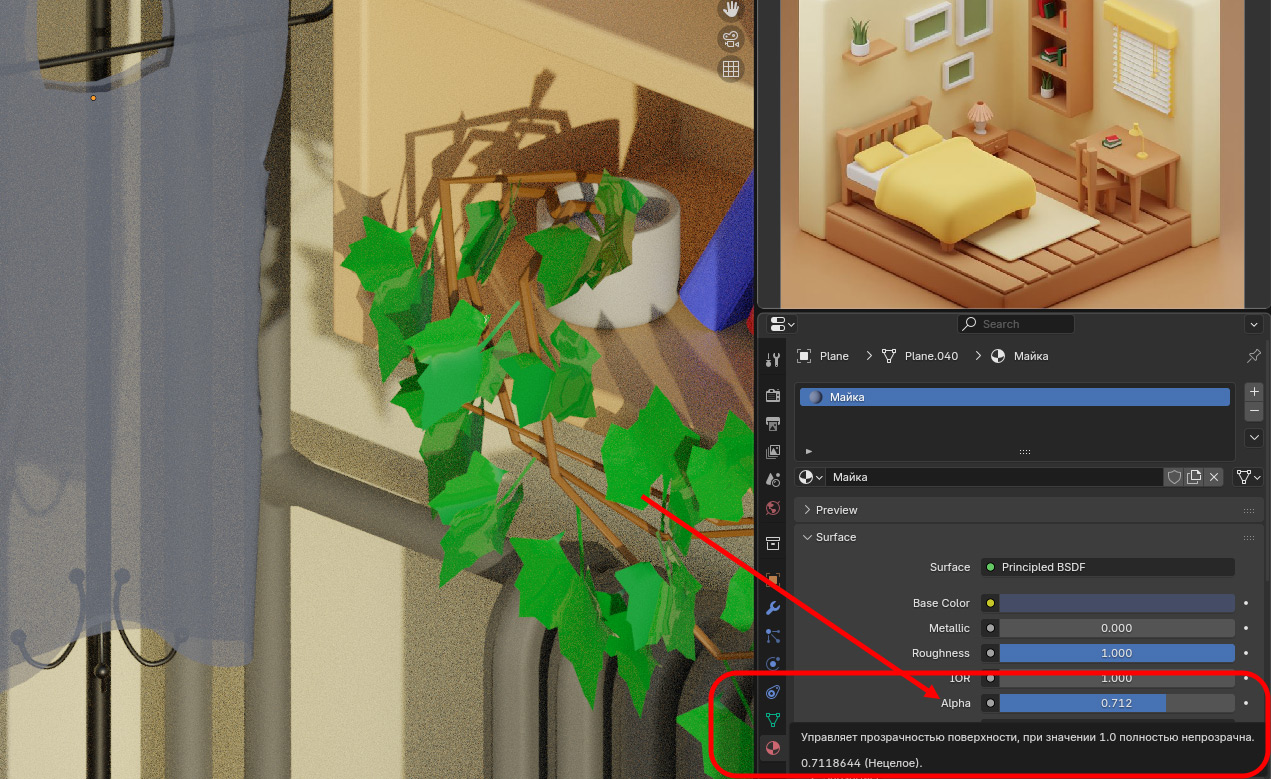
Task: Open the Render properties tab
Action: tap(773, 396)
